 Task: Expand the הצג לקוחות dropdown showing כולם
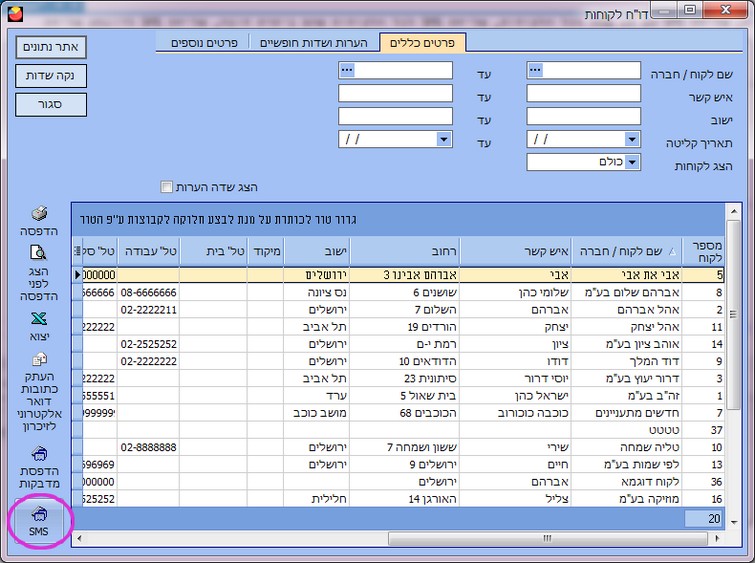632,162
